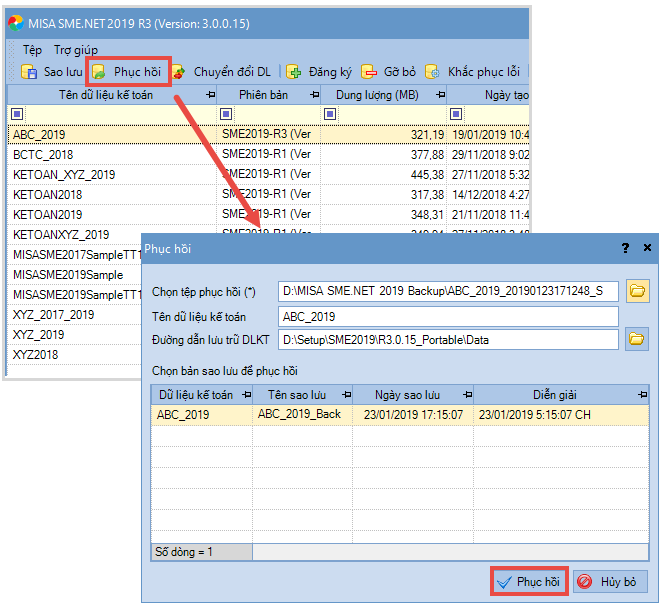661x606 pixels.
Task: Browse for restore file with folder icon
Action: [x=637, y=291]
